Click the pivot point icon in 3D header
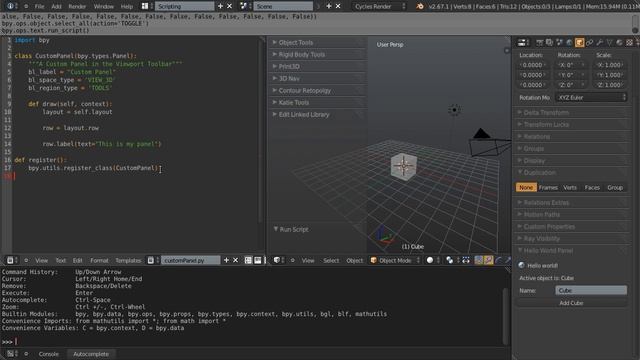 449,260
